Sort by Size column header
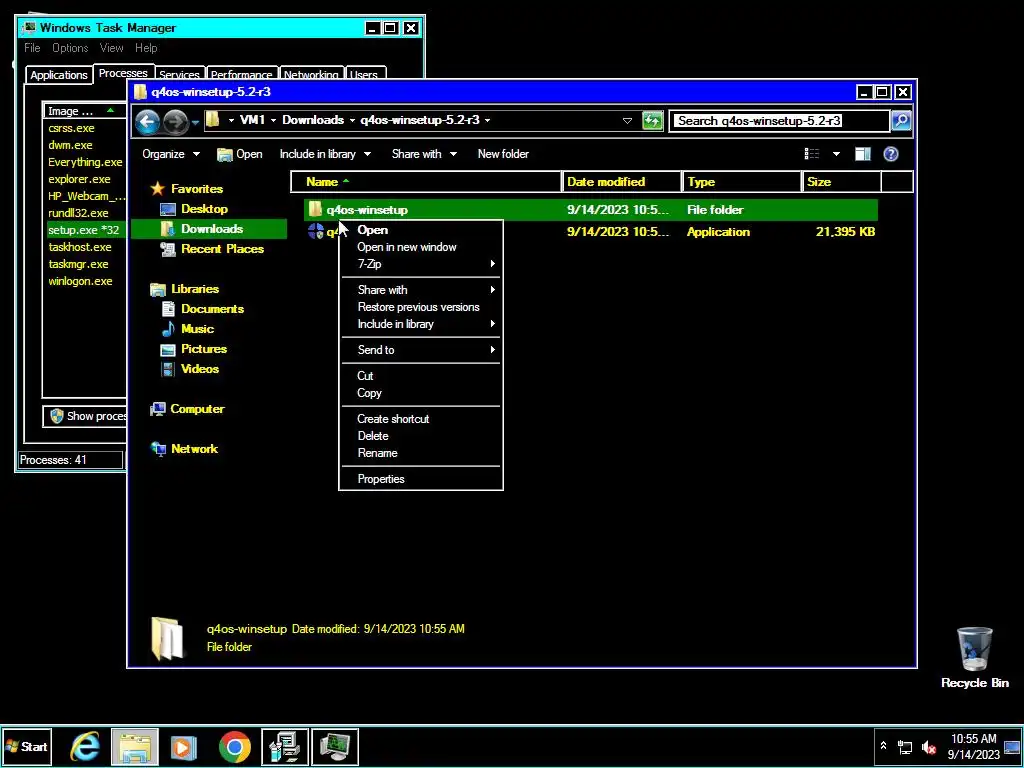Viewport: 1024px width, 768px height. 842,182
